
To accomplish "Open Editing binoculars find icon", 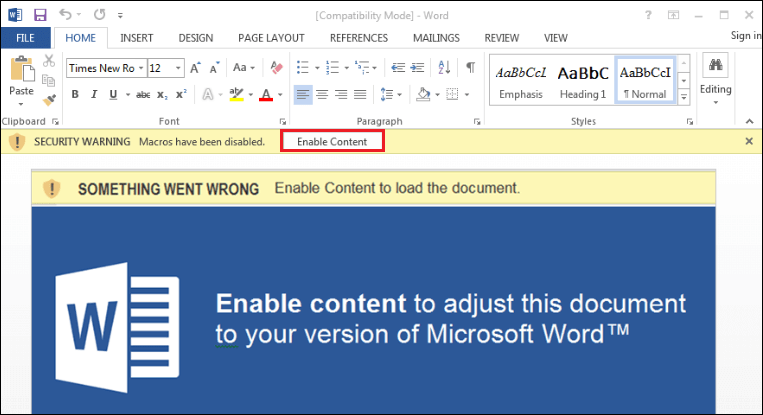I will (715, 65).
